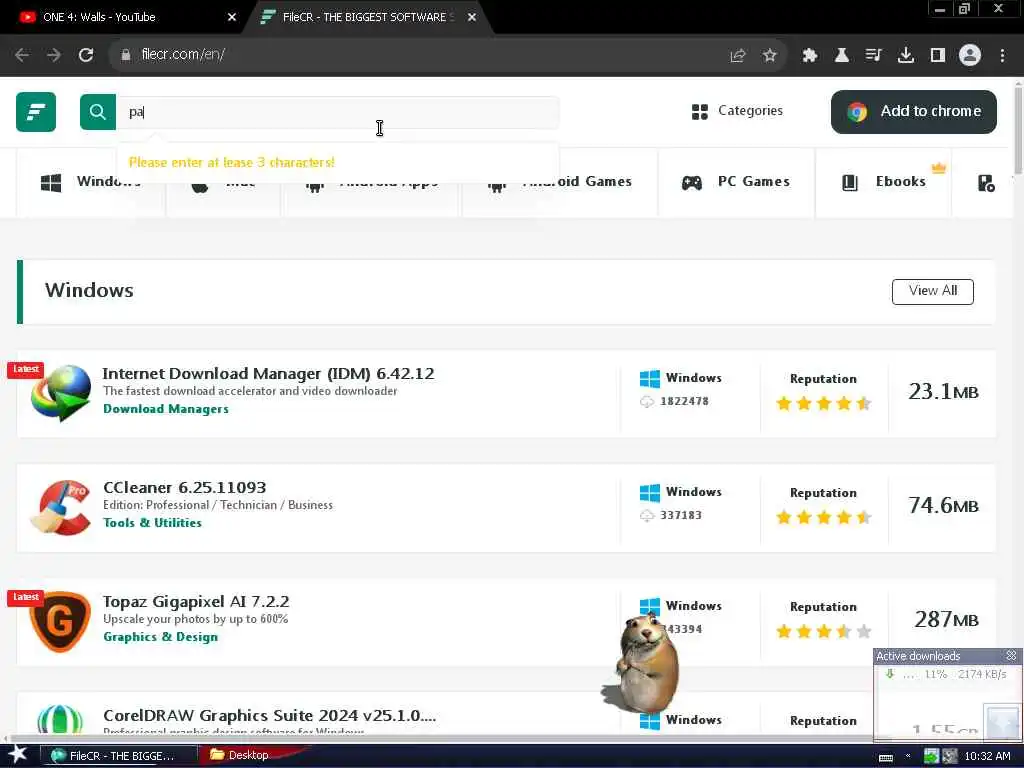Click the Ebooks book icon
Viewport: 1024px width, 768px height.
850,183
